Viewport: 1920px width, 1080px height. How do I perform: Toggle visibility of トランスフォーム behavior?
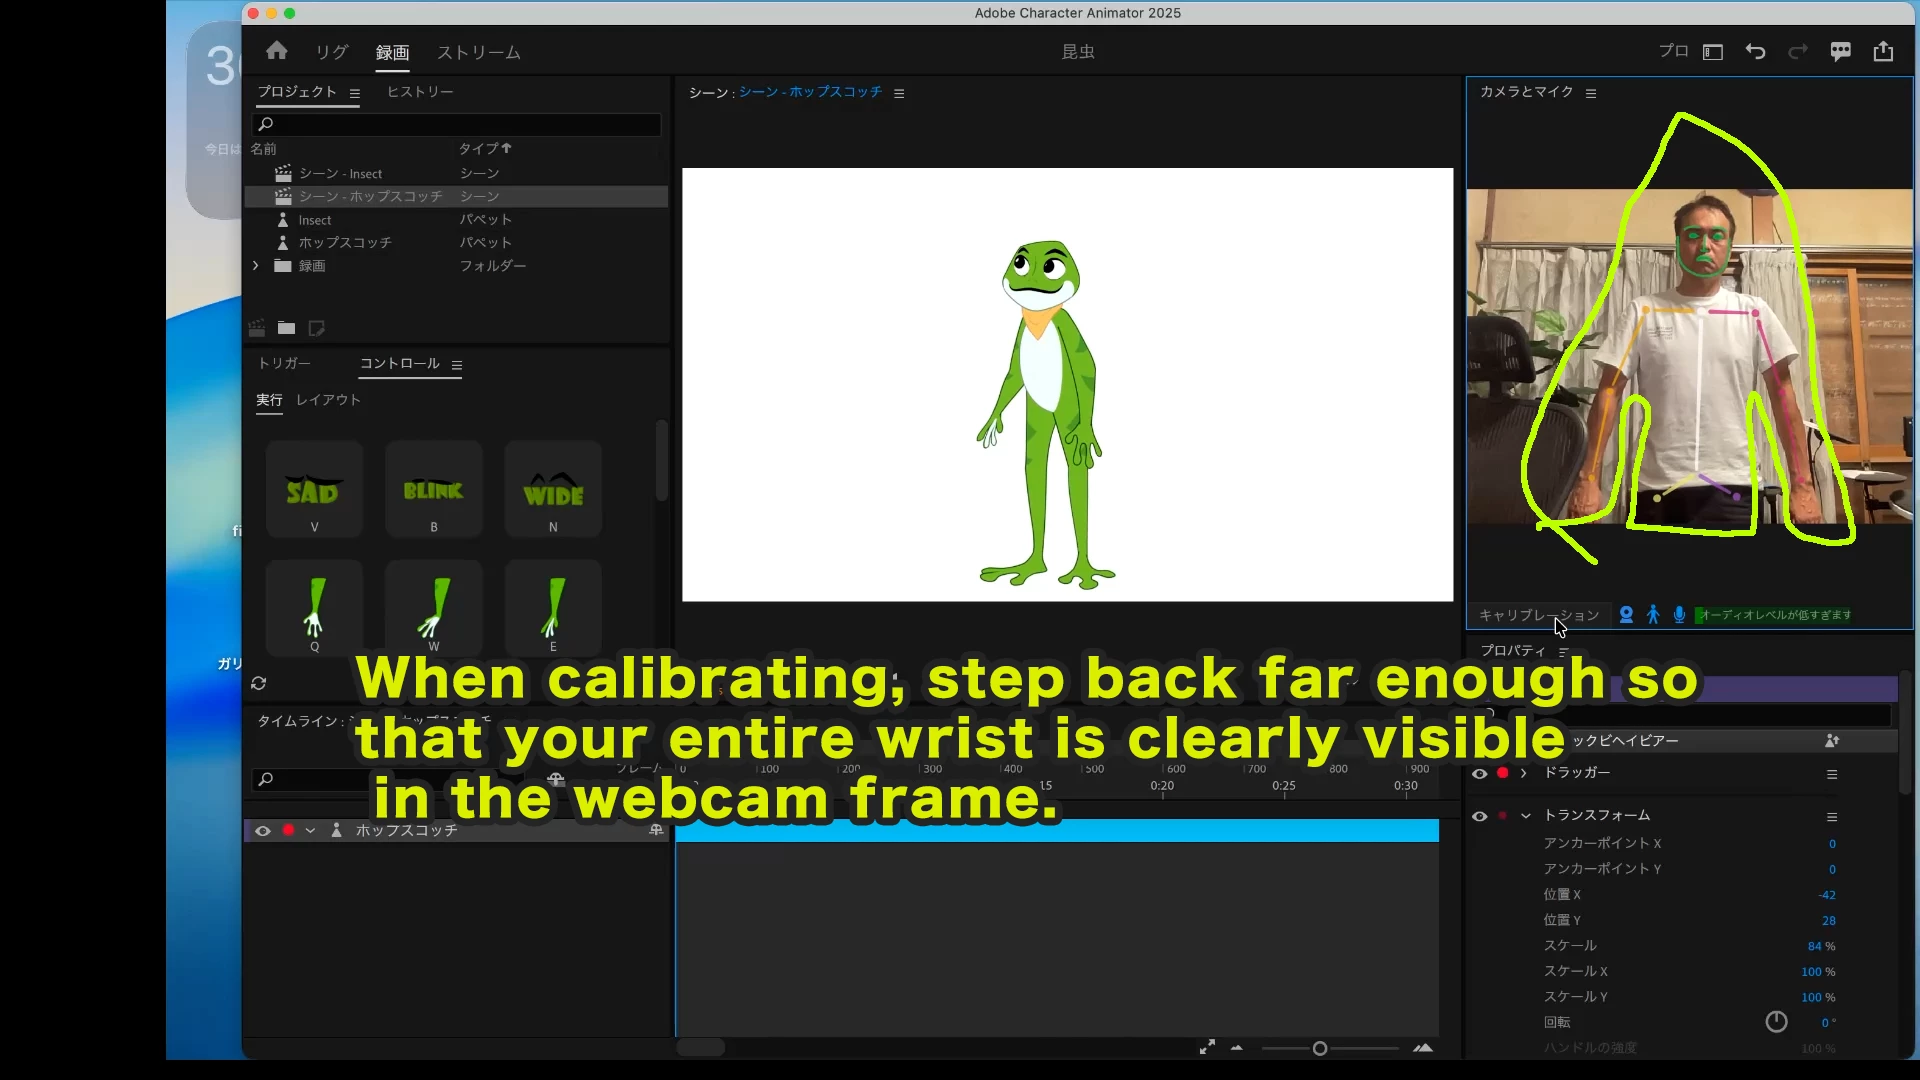click(1480, 816)
